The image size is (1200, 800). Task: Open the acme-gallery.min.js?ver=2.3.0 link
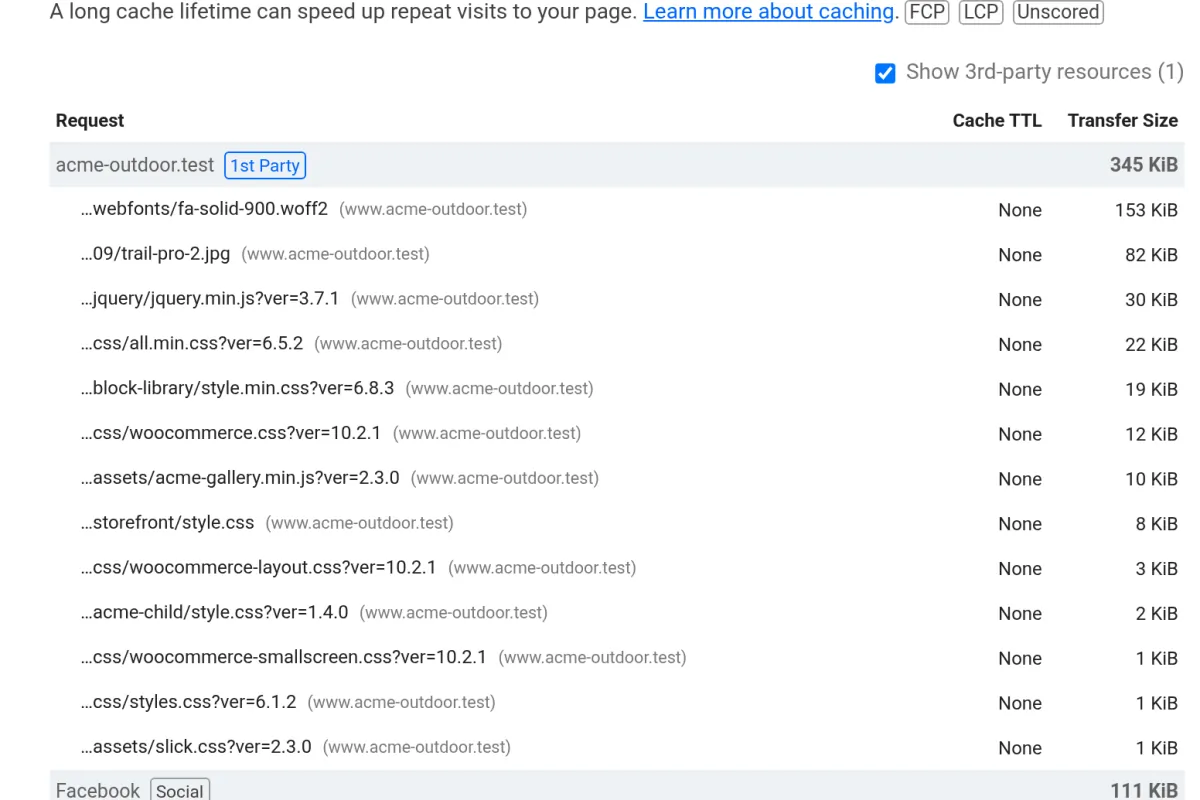point(240,478)
